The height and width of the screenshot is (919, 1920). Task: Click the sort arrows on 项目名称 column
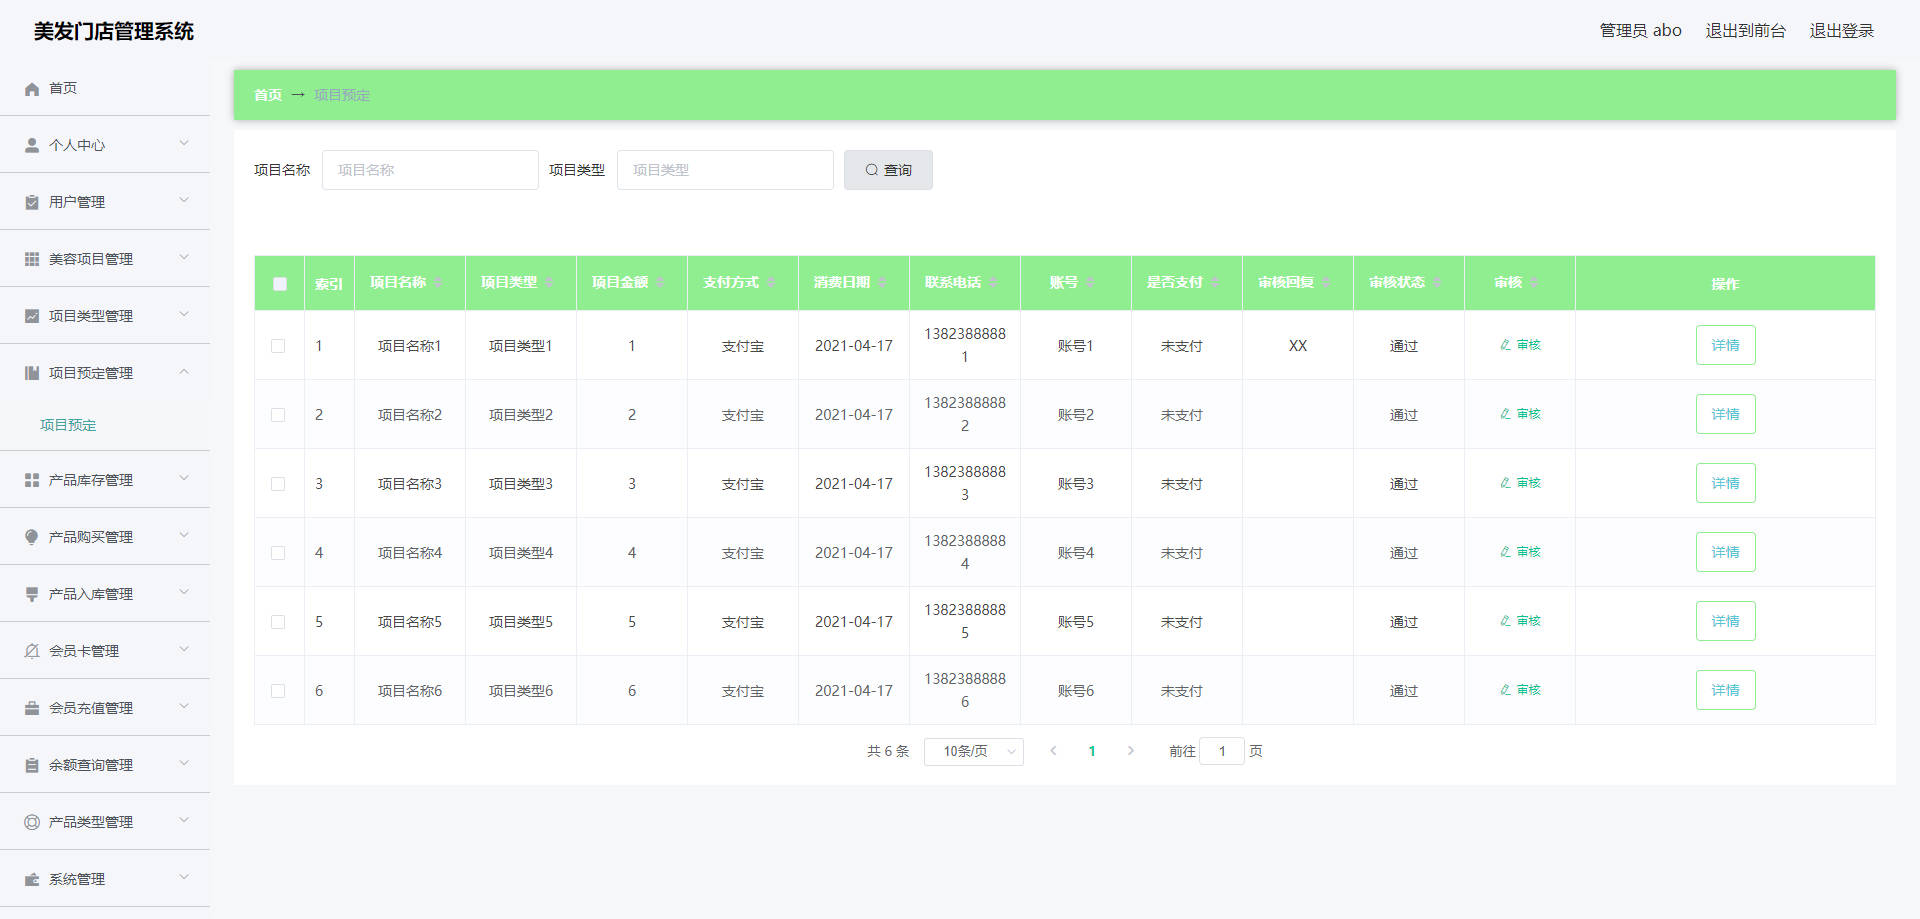click(438, 283)
